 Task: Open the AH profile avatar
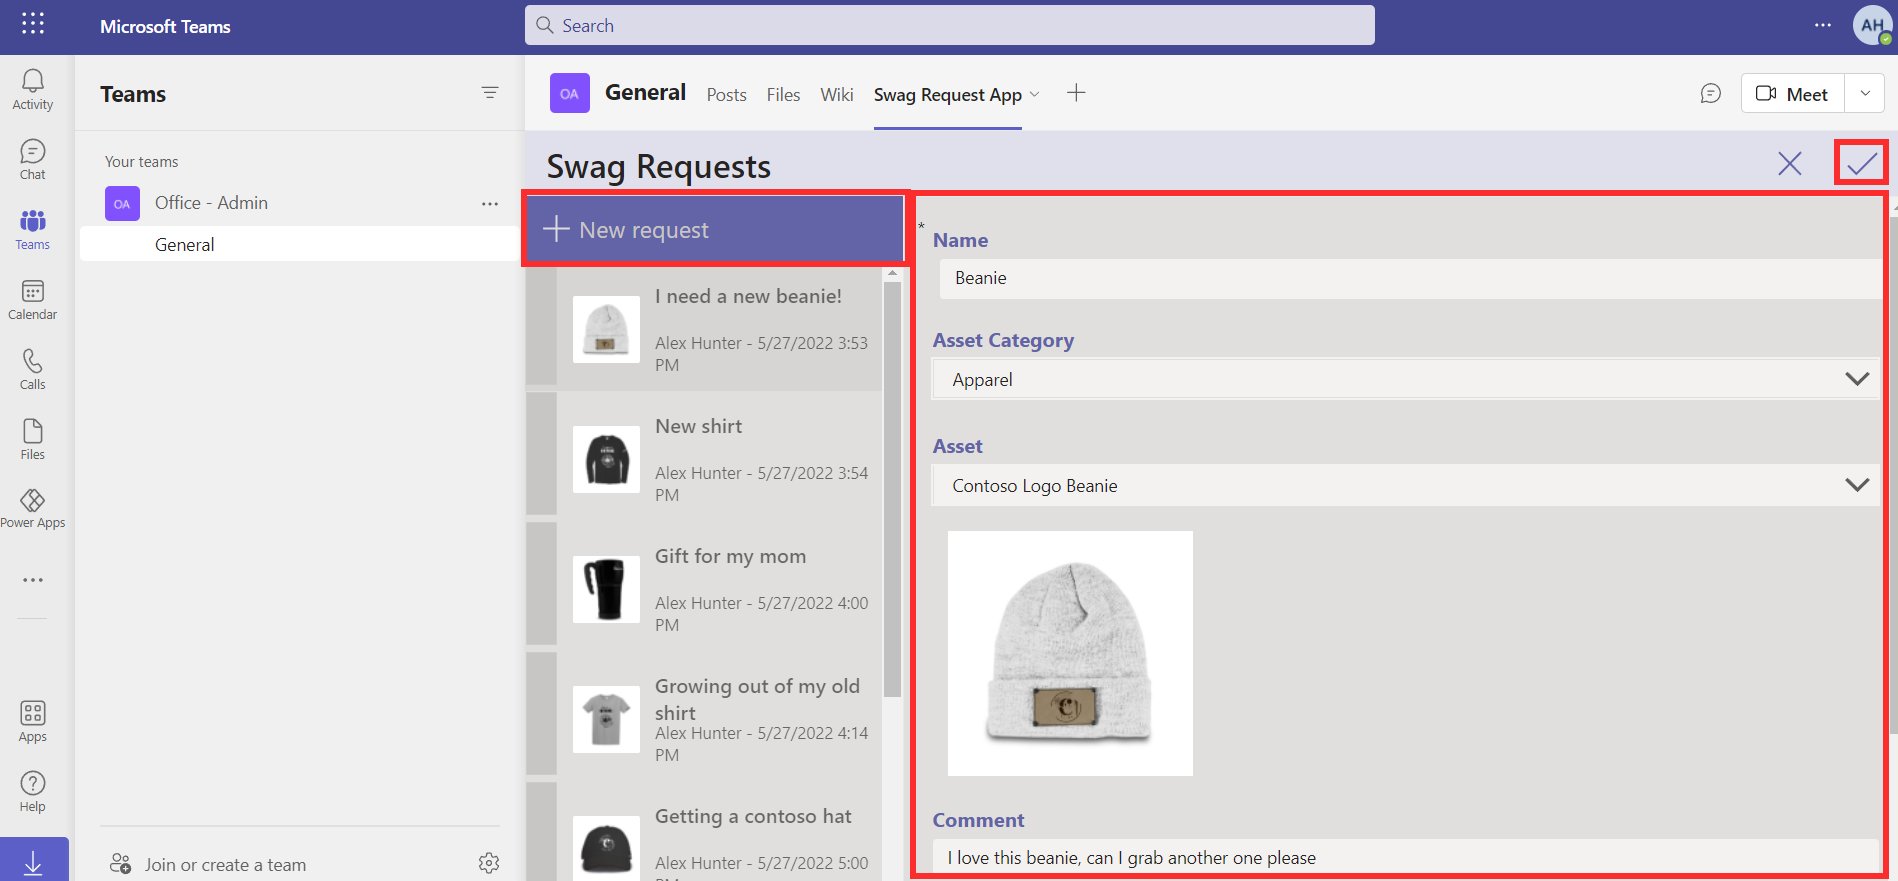click(1872, 25)
